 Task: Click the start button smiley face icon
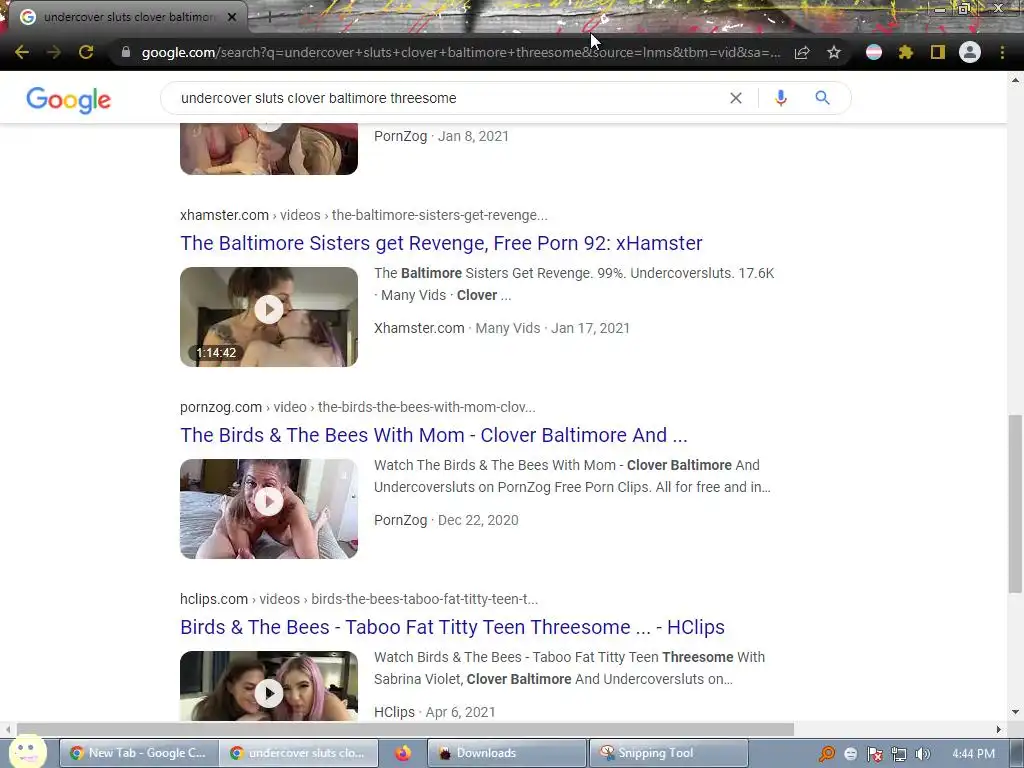(27, 752)
